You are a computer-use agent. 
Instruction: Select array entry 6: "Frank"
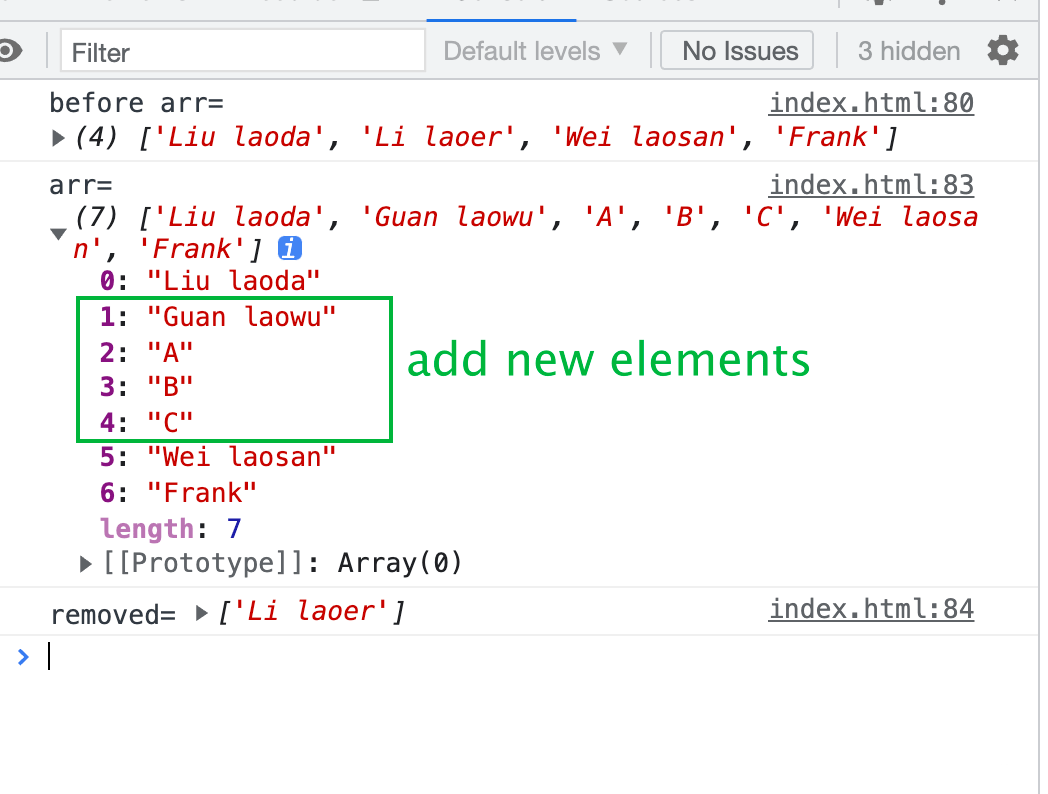(178, 493)
